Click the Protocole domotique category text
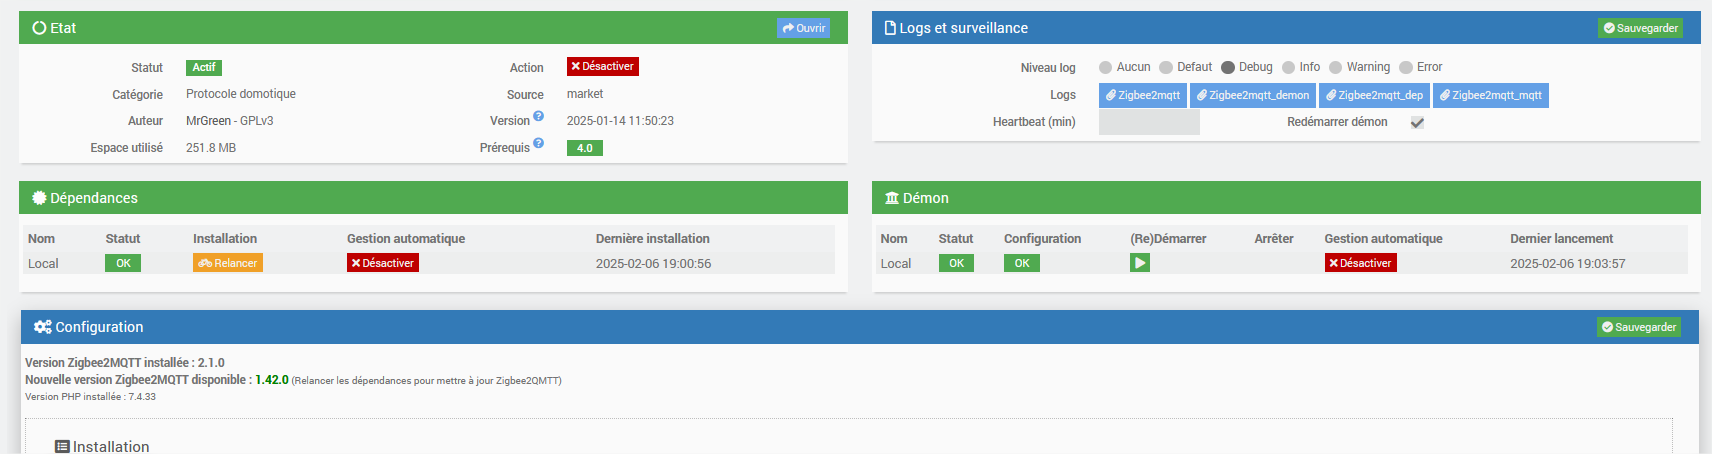Viewport: 1712px width, 454px height. coord(241,94)
